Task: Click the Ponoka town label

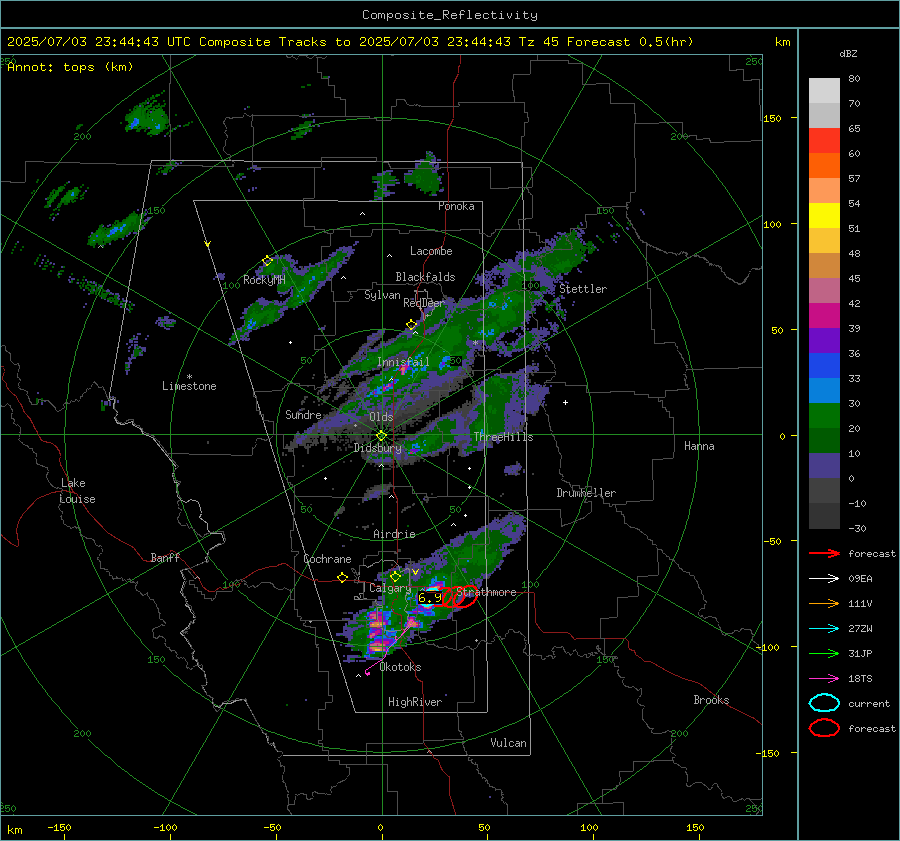Action: click(456, 206)
